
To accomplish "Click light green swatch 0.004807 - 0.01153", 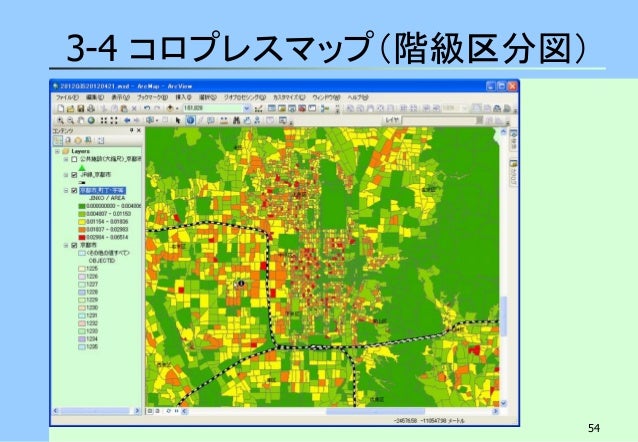I will (82, 214).
